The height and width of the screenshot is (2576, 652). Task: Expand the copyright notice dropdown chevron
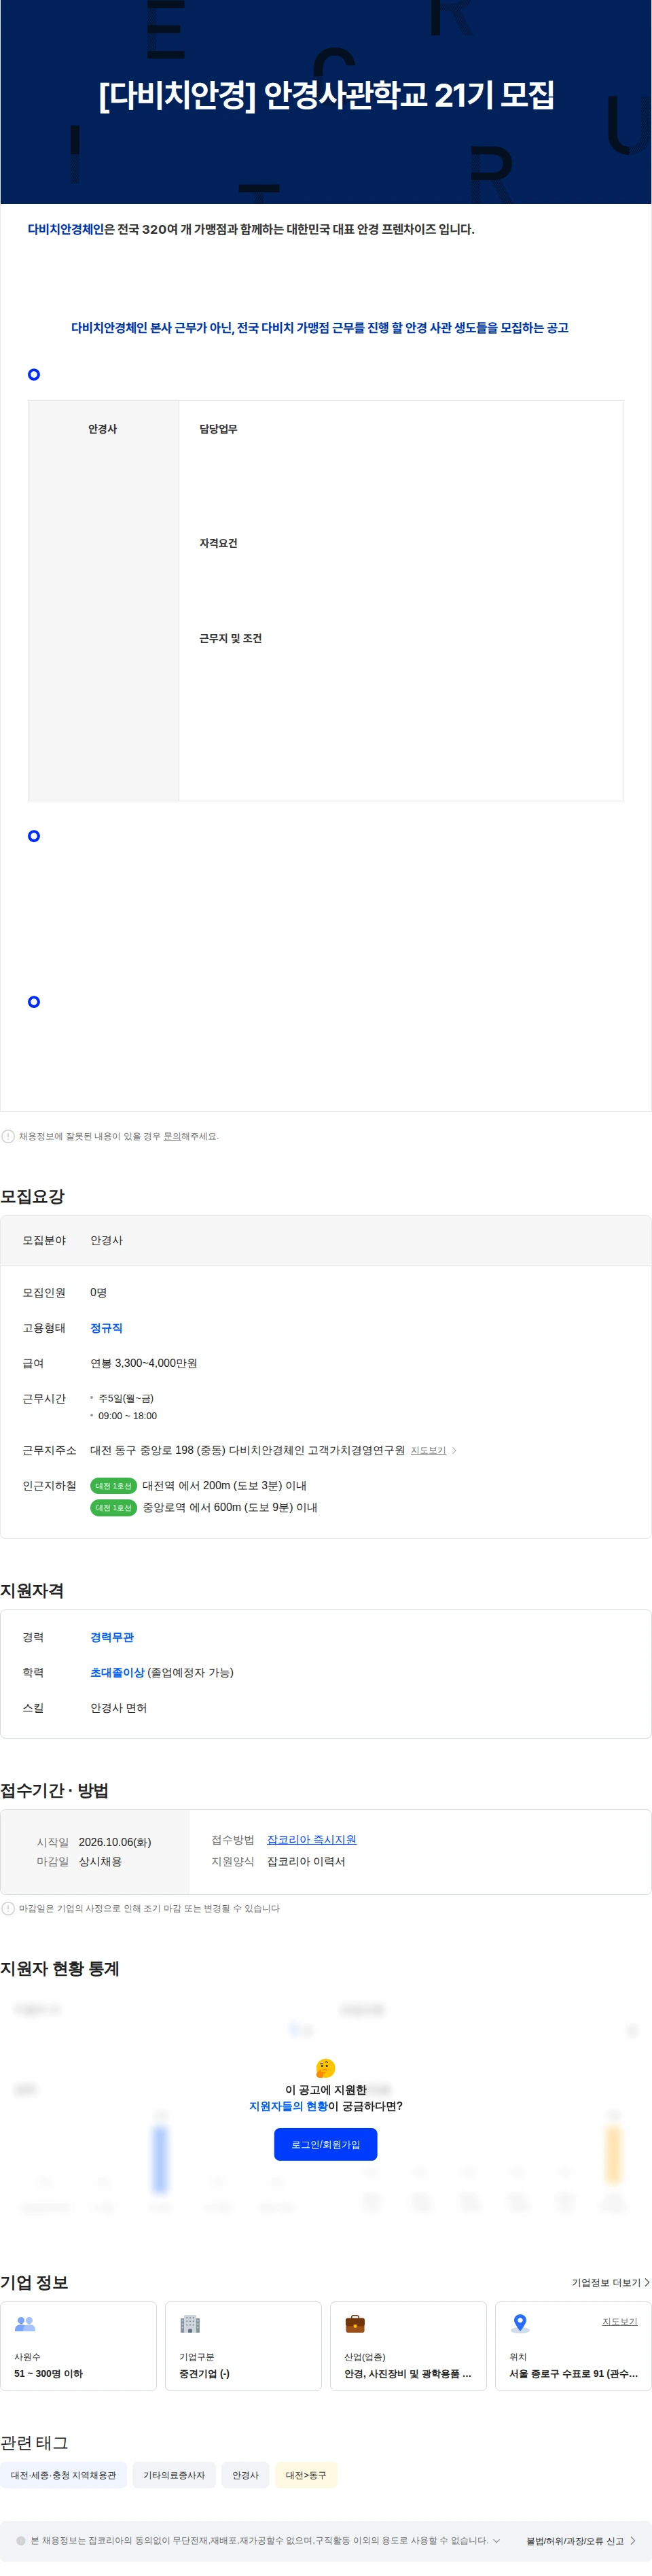(496, 2540)
